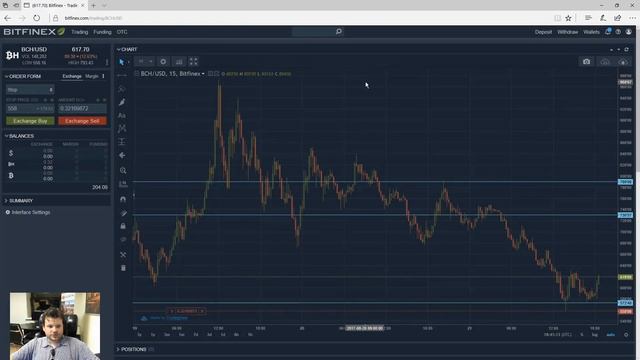
Task: Click the trash icon to remove drawings
Action: pos(123,268)
